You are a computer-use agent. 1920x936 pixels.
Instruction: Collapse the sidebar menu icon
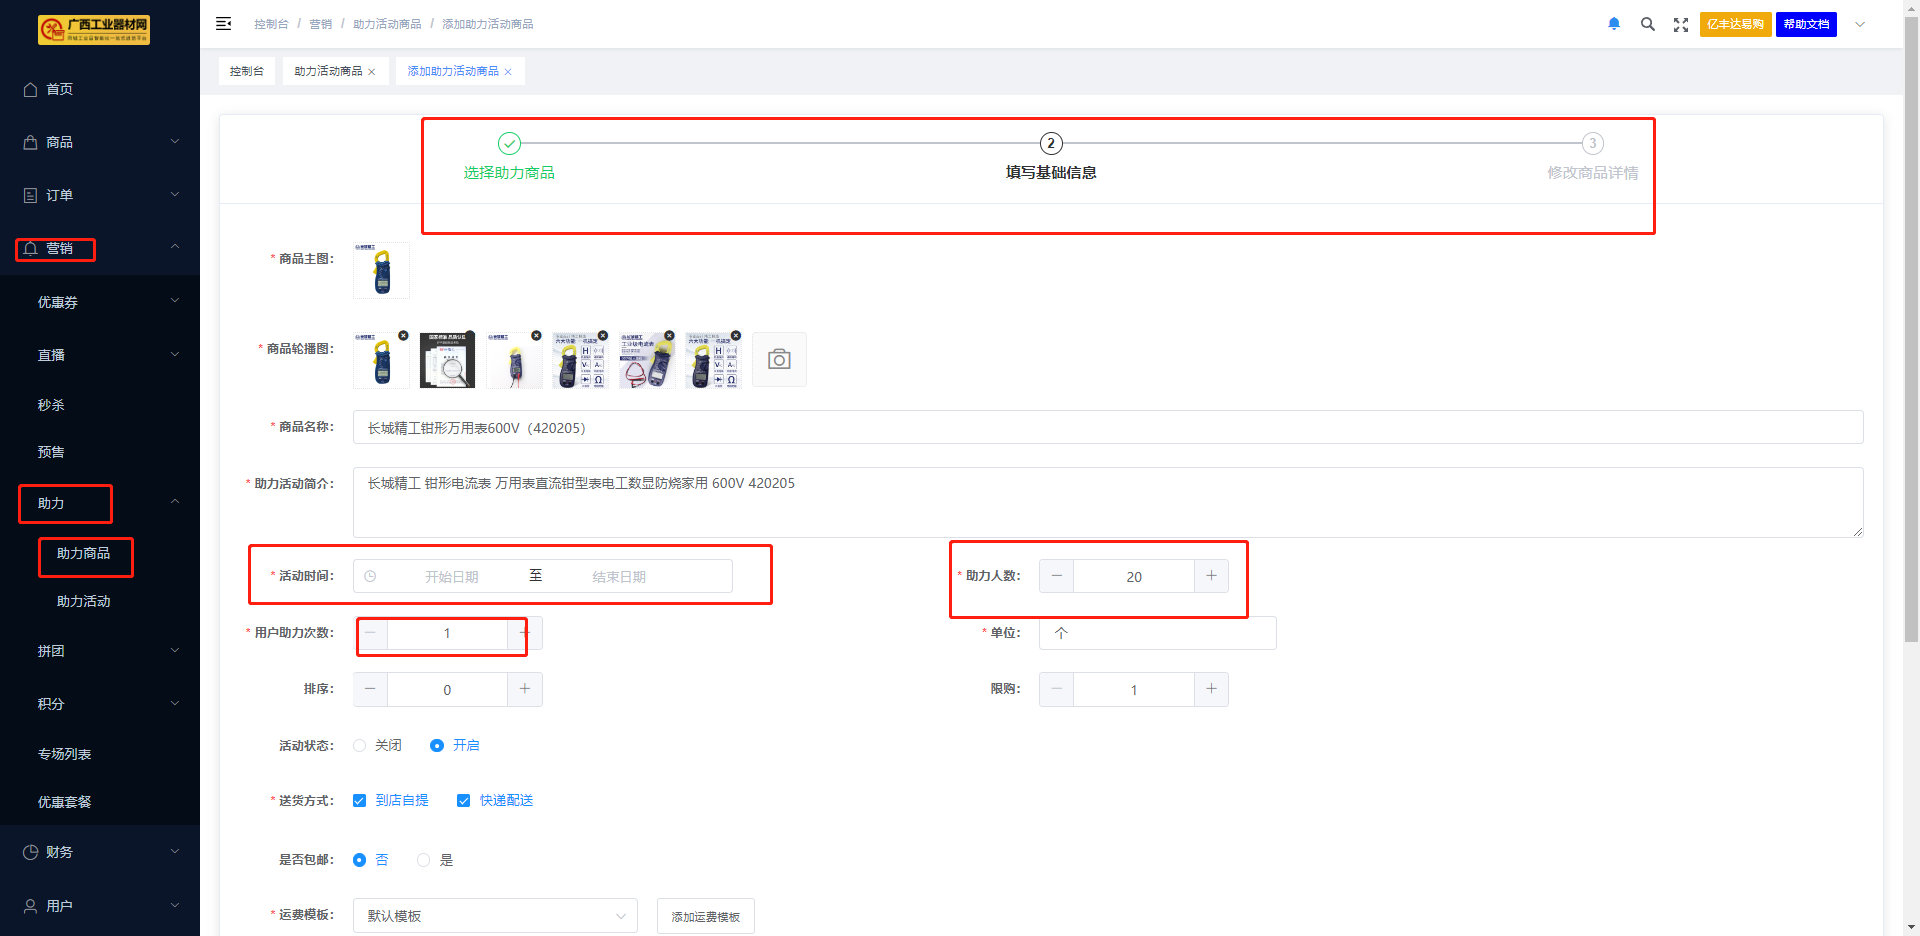(224, 24)
